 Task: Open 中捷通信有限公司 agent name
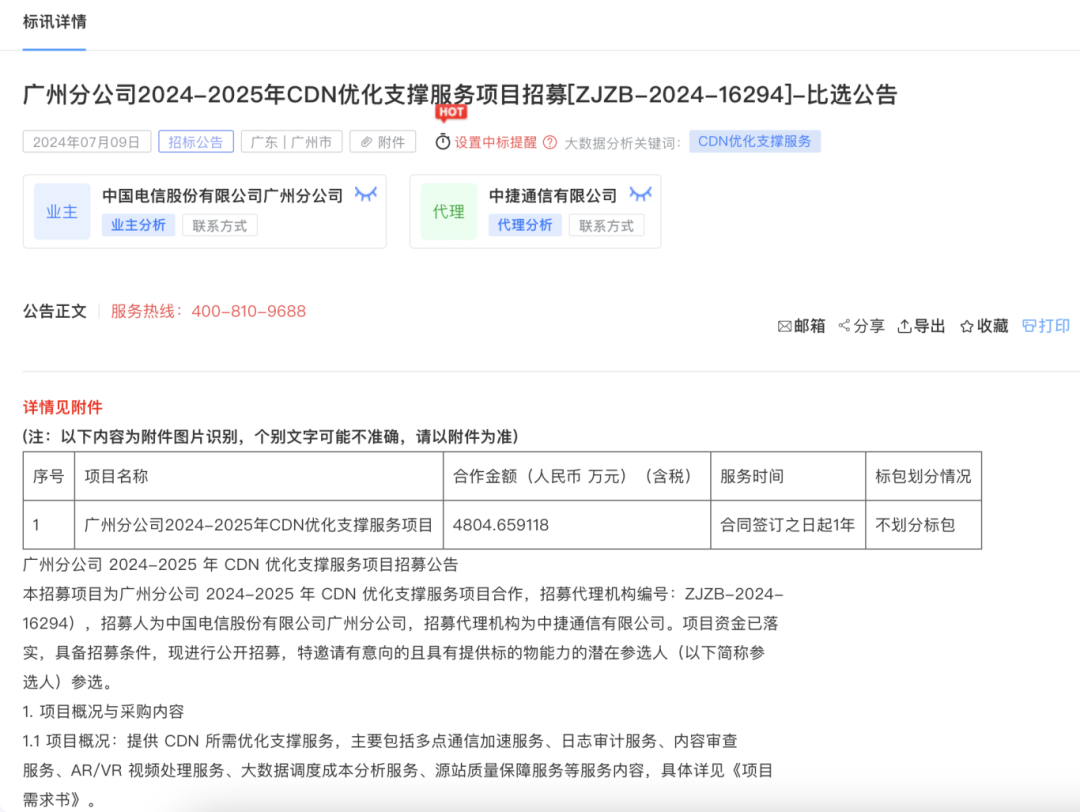[x=552, y=196]
